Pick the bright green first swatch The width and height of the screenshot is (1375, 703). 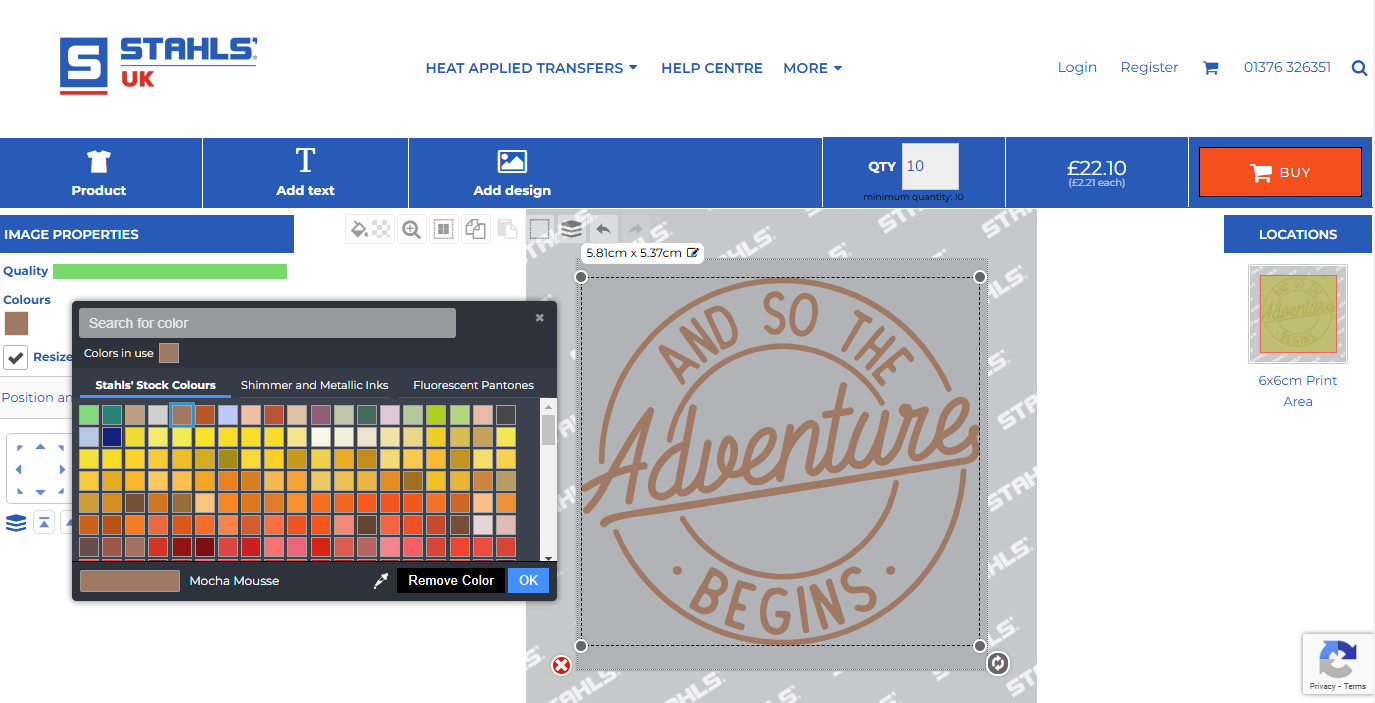89,415
